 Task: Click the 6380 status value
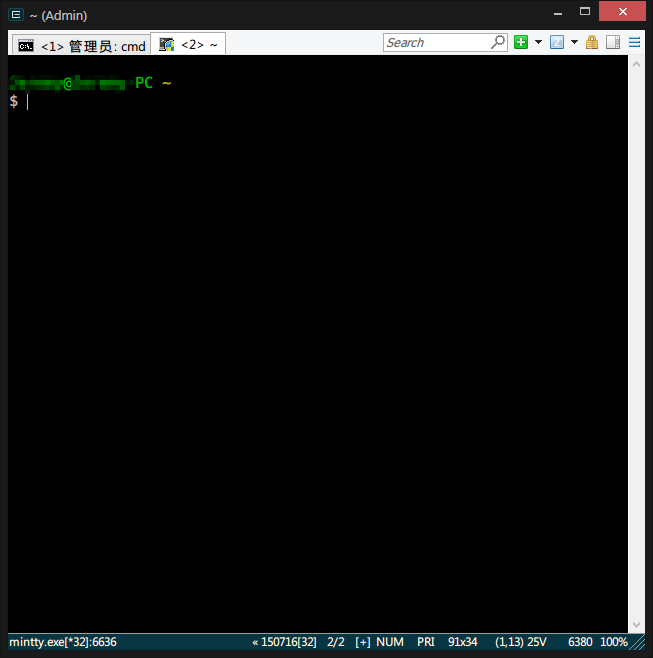580,642
